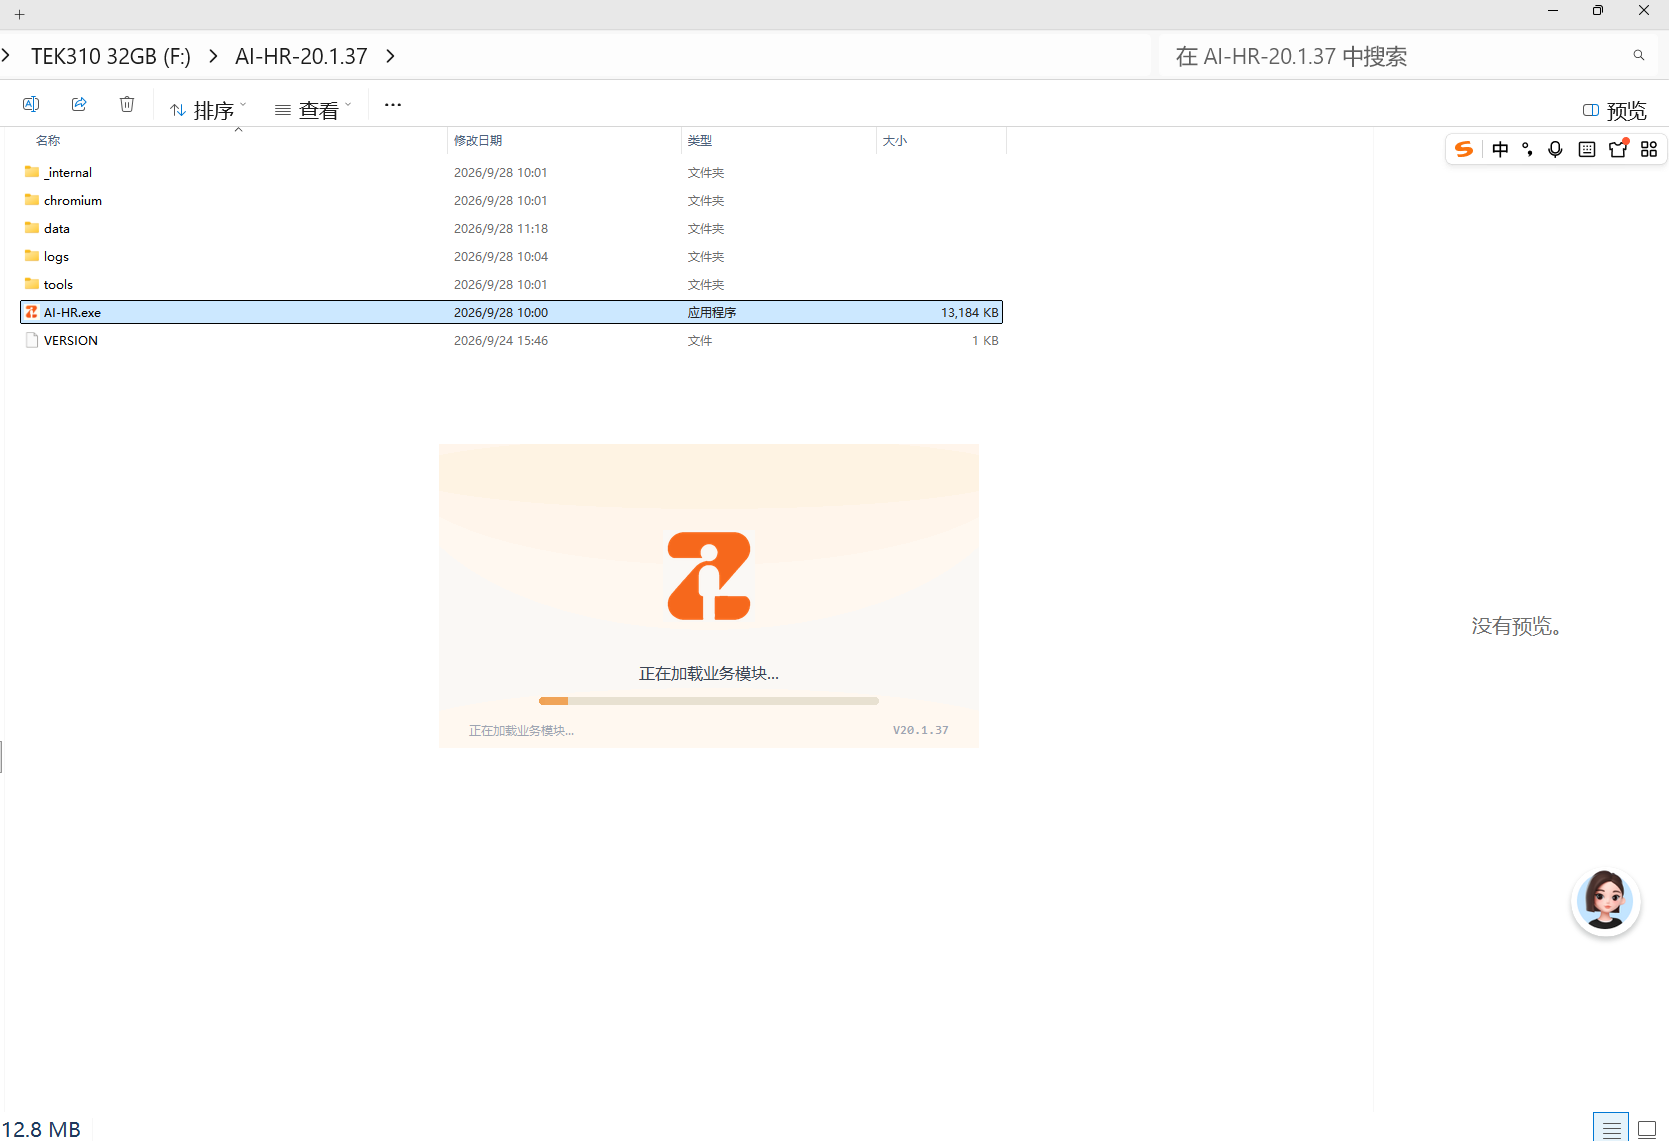This screenshot has height=1141, width=1669.
Task: Click the share icon in toolbar
Action: click(x=79, y=104)
